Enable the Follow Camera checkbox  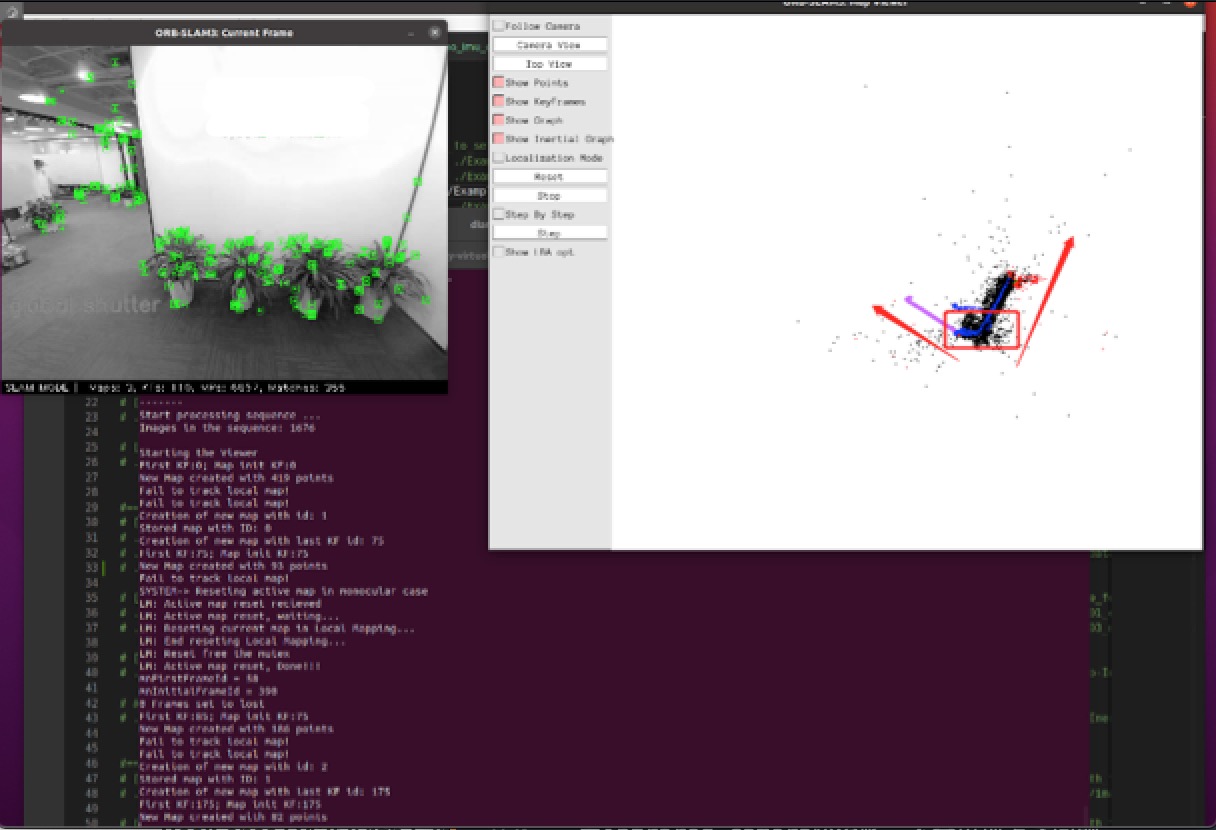(498, 26)
